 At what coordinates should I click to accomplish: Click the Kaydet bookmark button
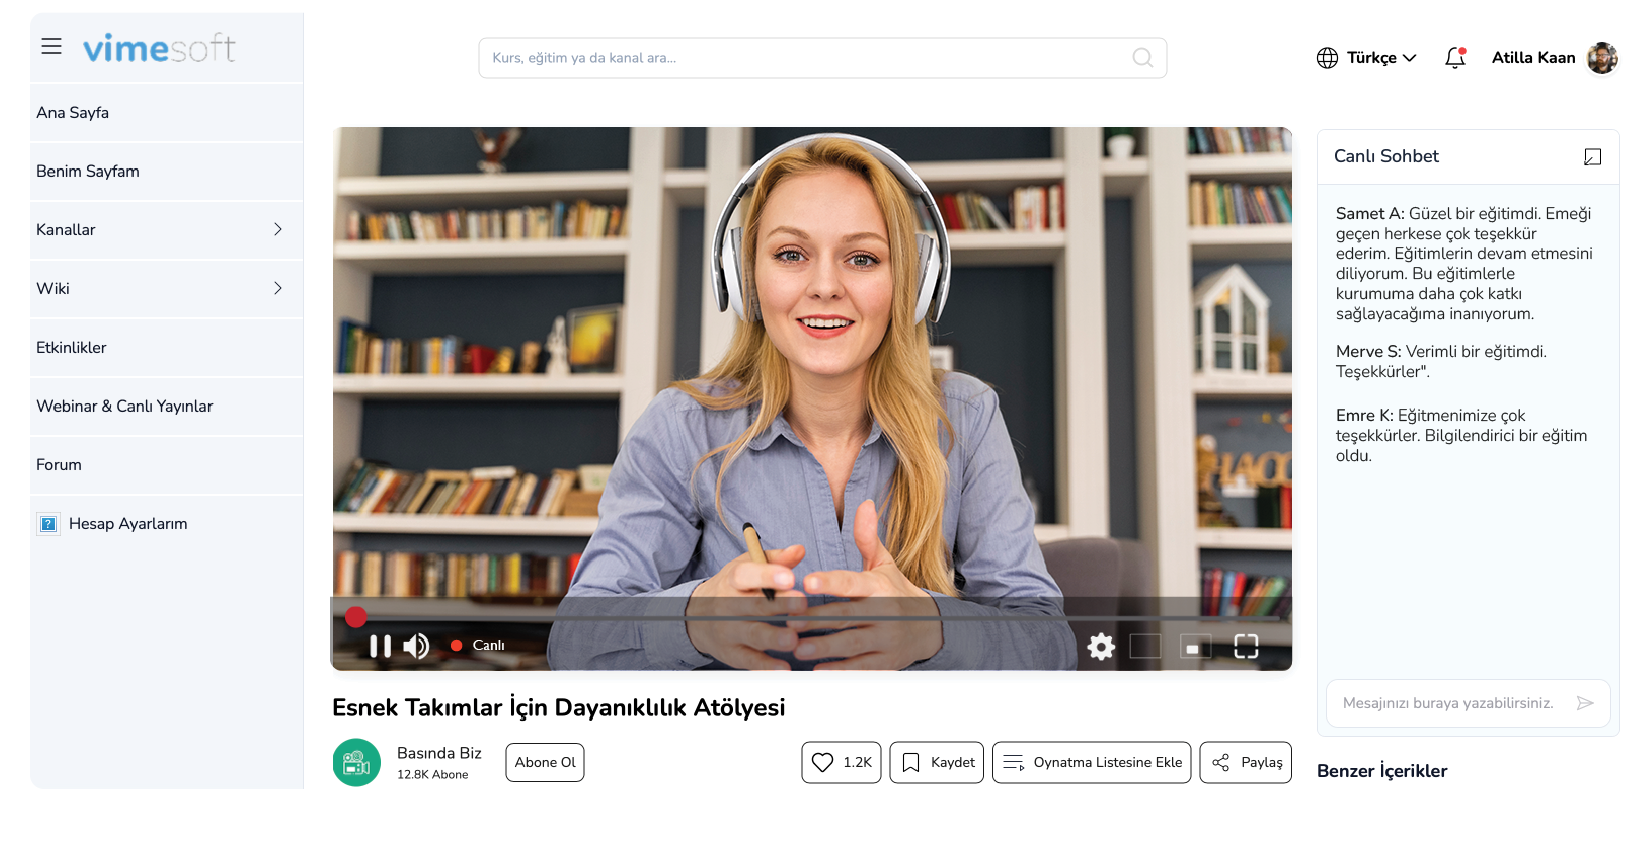point(937,762)
